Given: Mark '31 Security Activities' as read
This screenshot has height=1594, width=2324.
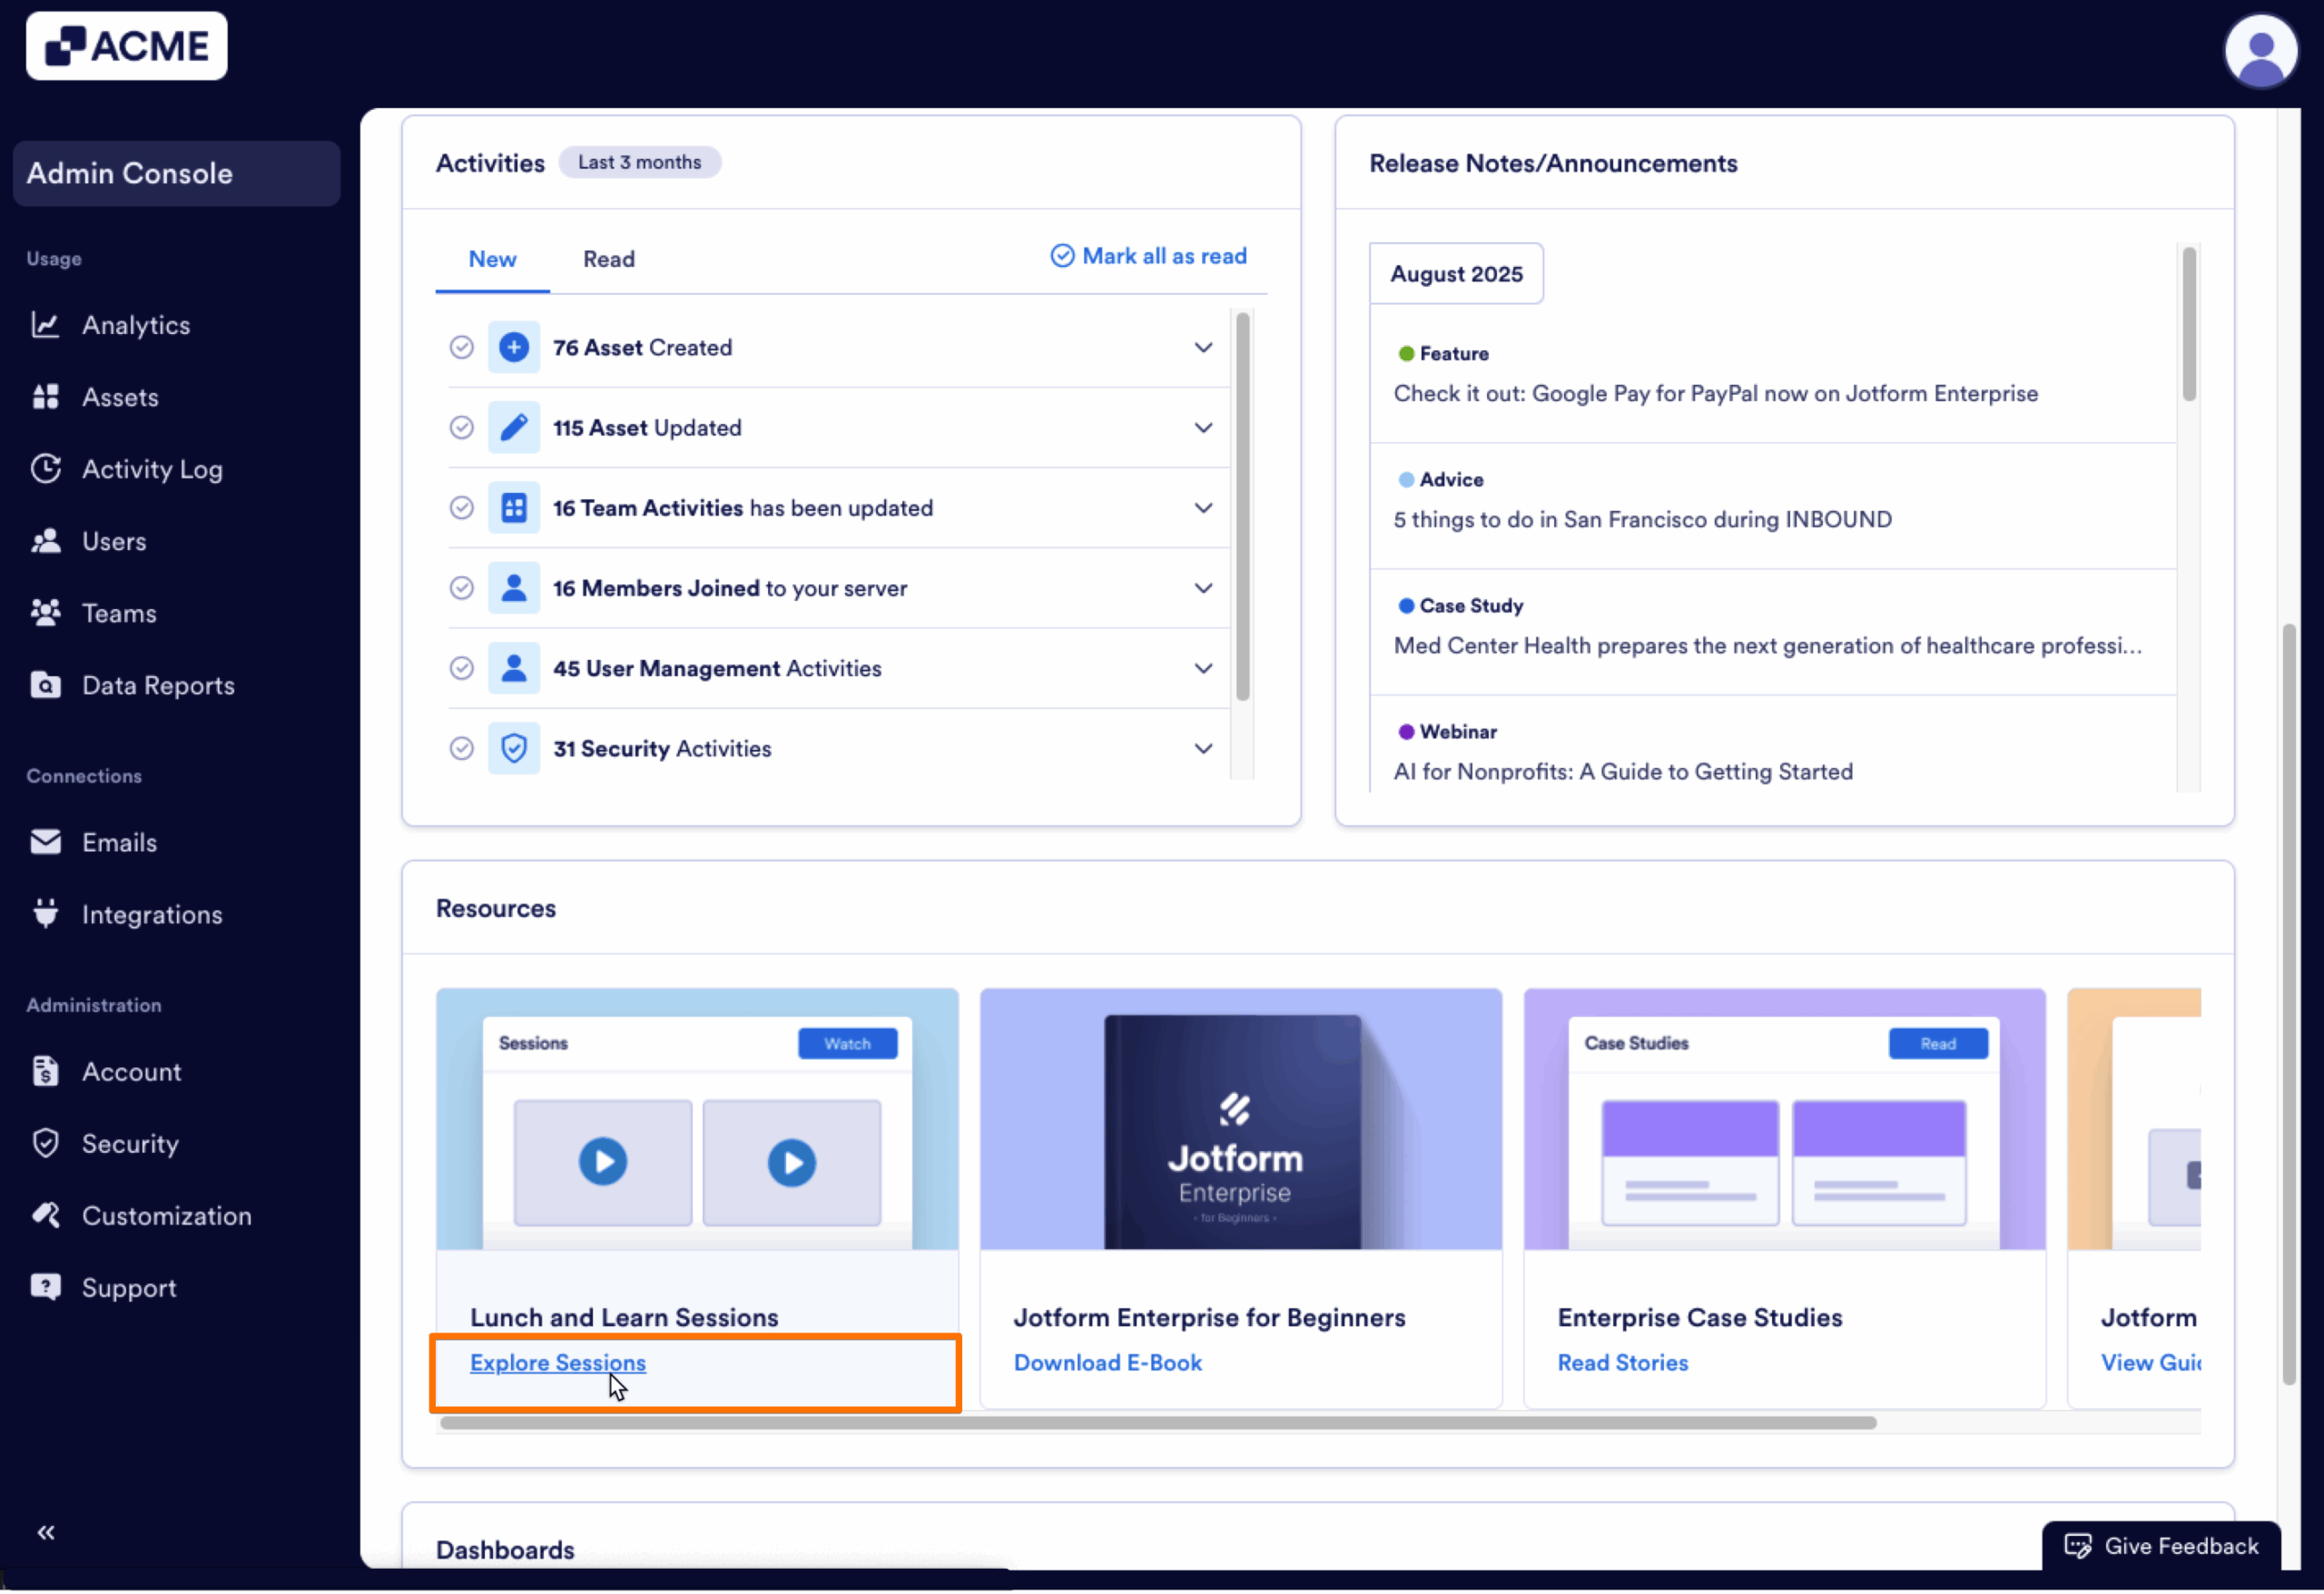Looking at the screenshot, I should point(462,748).
